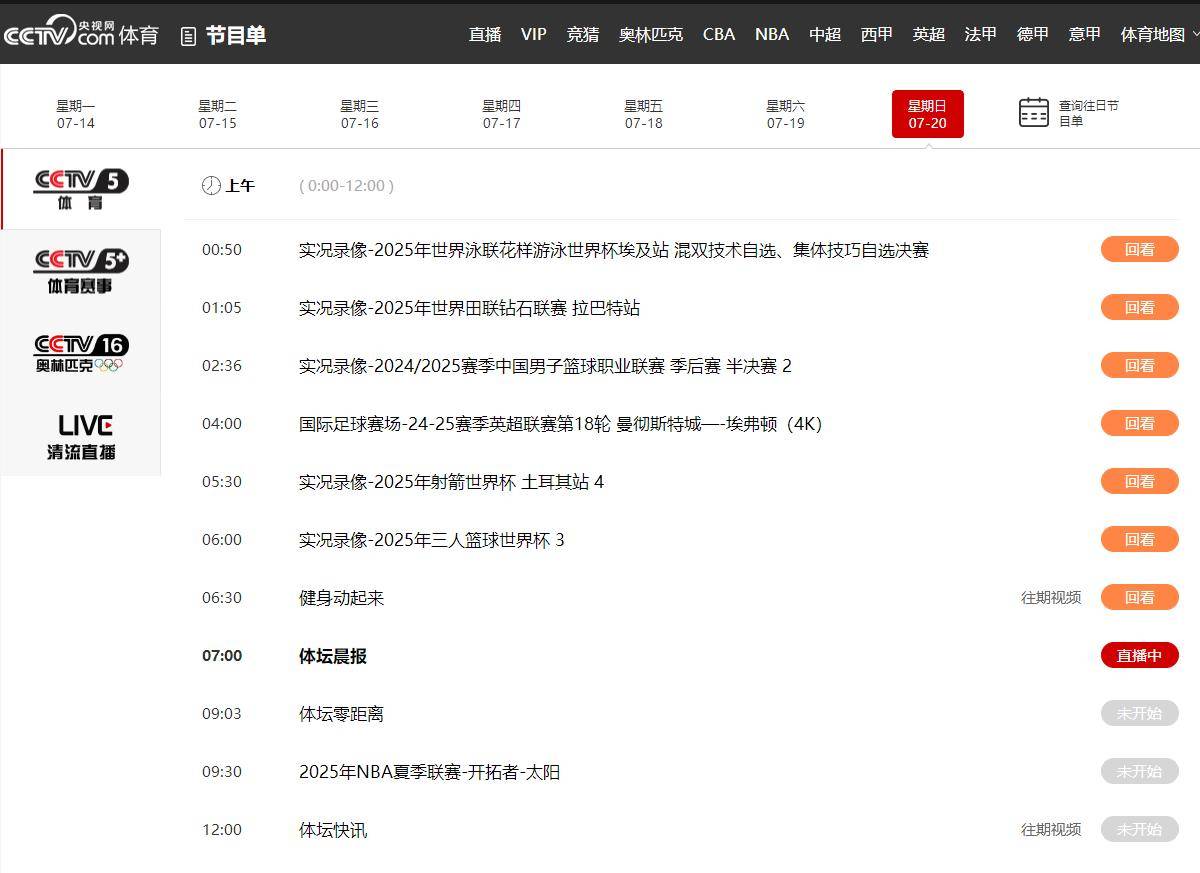Select the CCTV5+ 体育赛事 channel logo
The width and height of the screenshot is (1200, 873).
point(81,271)
